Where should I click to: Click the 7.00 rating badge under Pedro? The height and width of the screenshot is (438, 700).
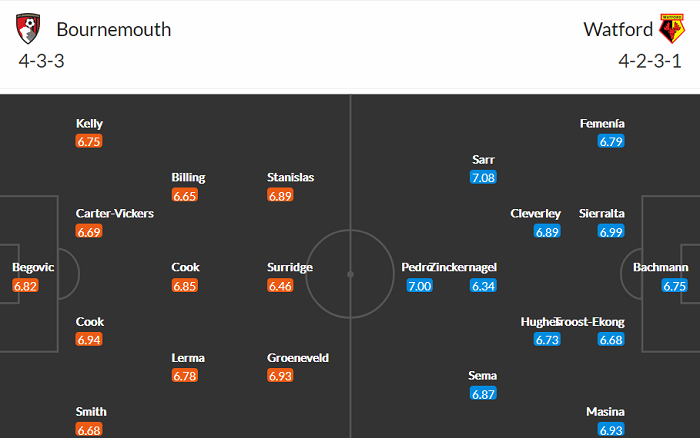click(x=419, y=285)
